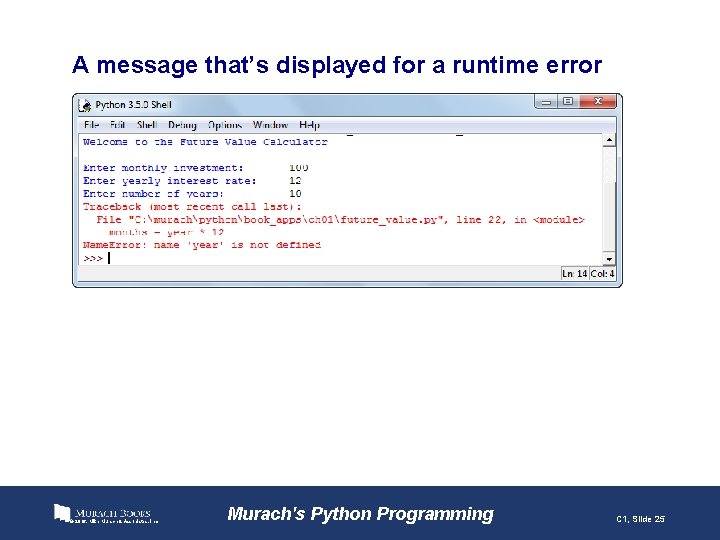Click the scrollbar up arrow
The image size is (720, 540).
tap(609, 140)
